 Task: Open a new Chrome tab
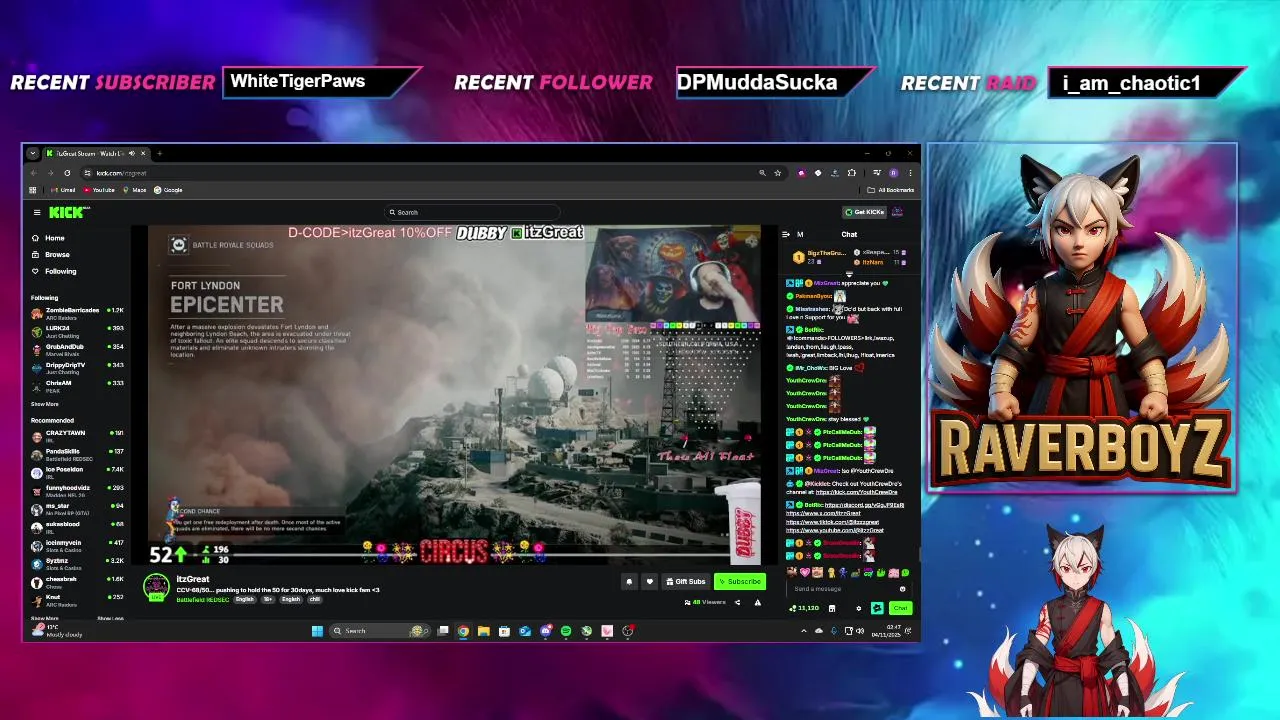point(159,153)
